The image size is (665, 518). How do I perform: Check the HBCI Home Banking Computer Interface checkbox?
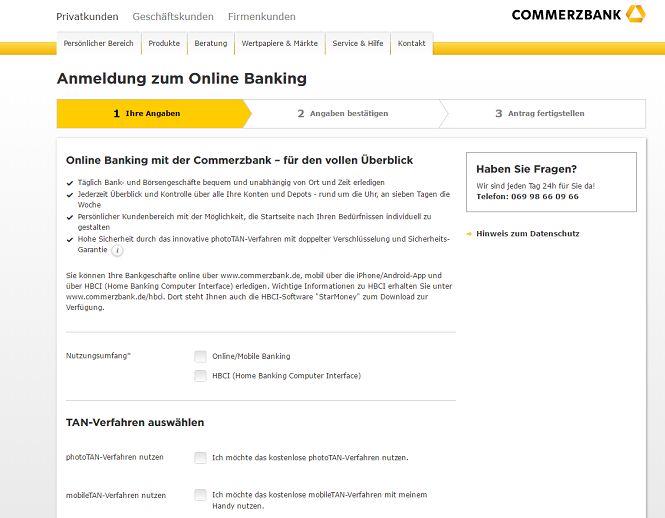click(200, 376)
